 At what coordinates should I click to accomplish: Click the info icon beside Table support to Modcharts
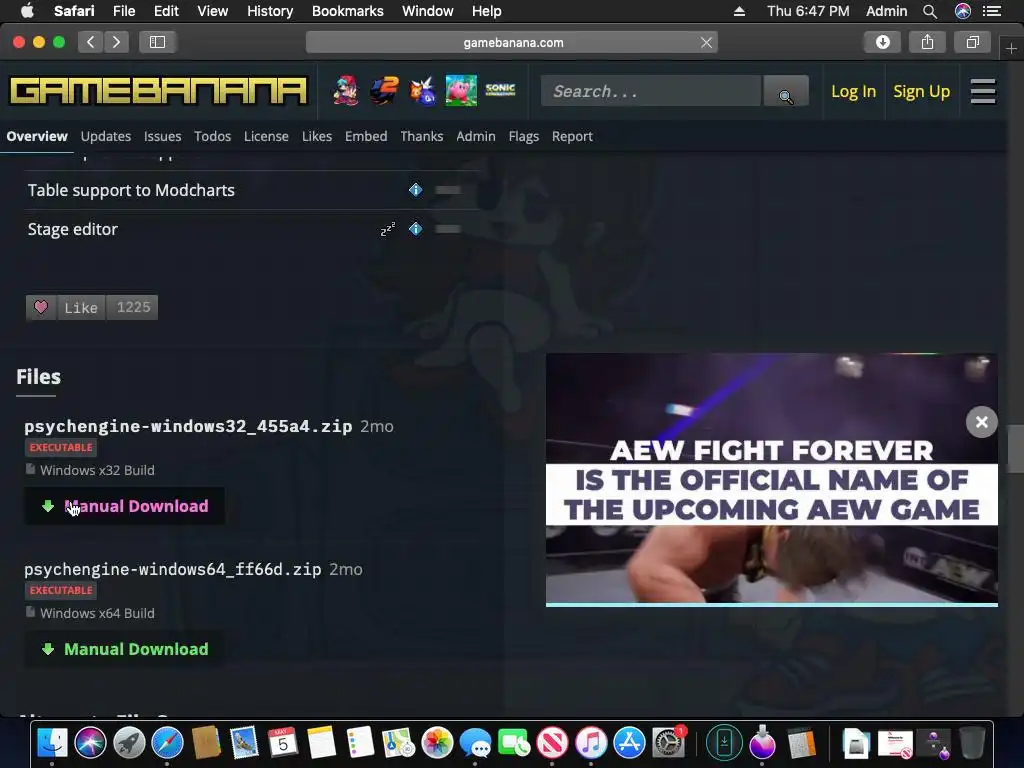(x=415, y=190)
